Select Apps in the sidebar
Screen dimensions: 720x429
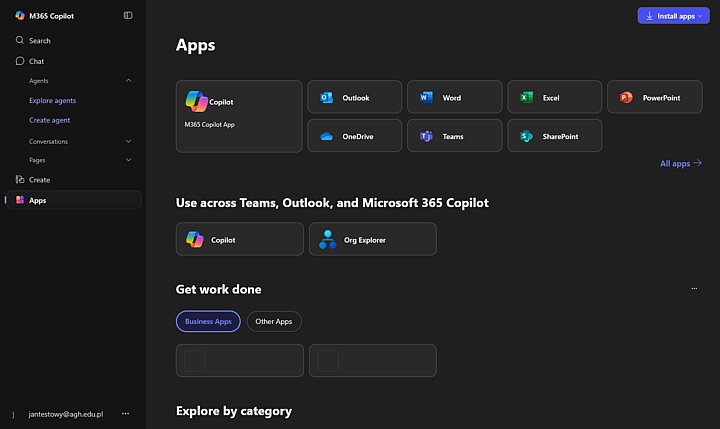coord(73,200)
